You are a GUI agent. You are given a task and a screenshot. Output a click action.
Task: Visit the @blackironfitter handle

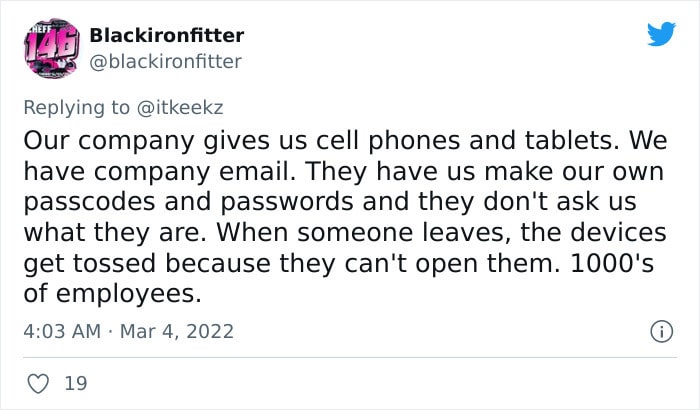pos(165,62)
